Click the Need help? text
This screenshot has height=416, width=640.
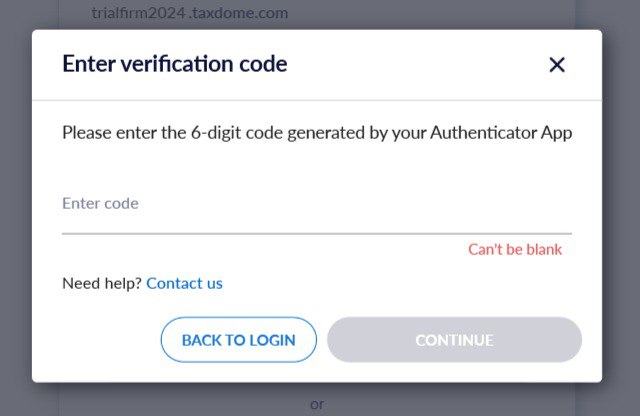[102, 283]
